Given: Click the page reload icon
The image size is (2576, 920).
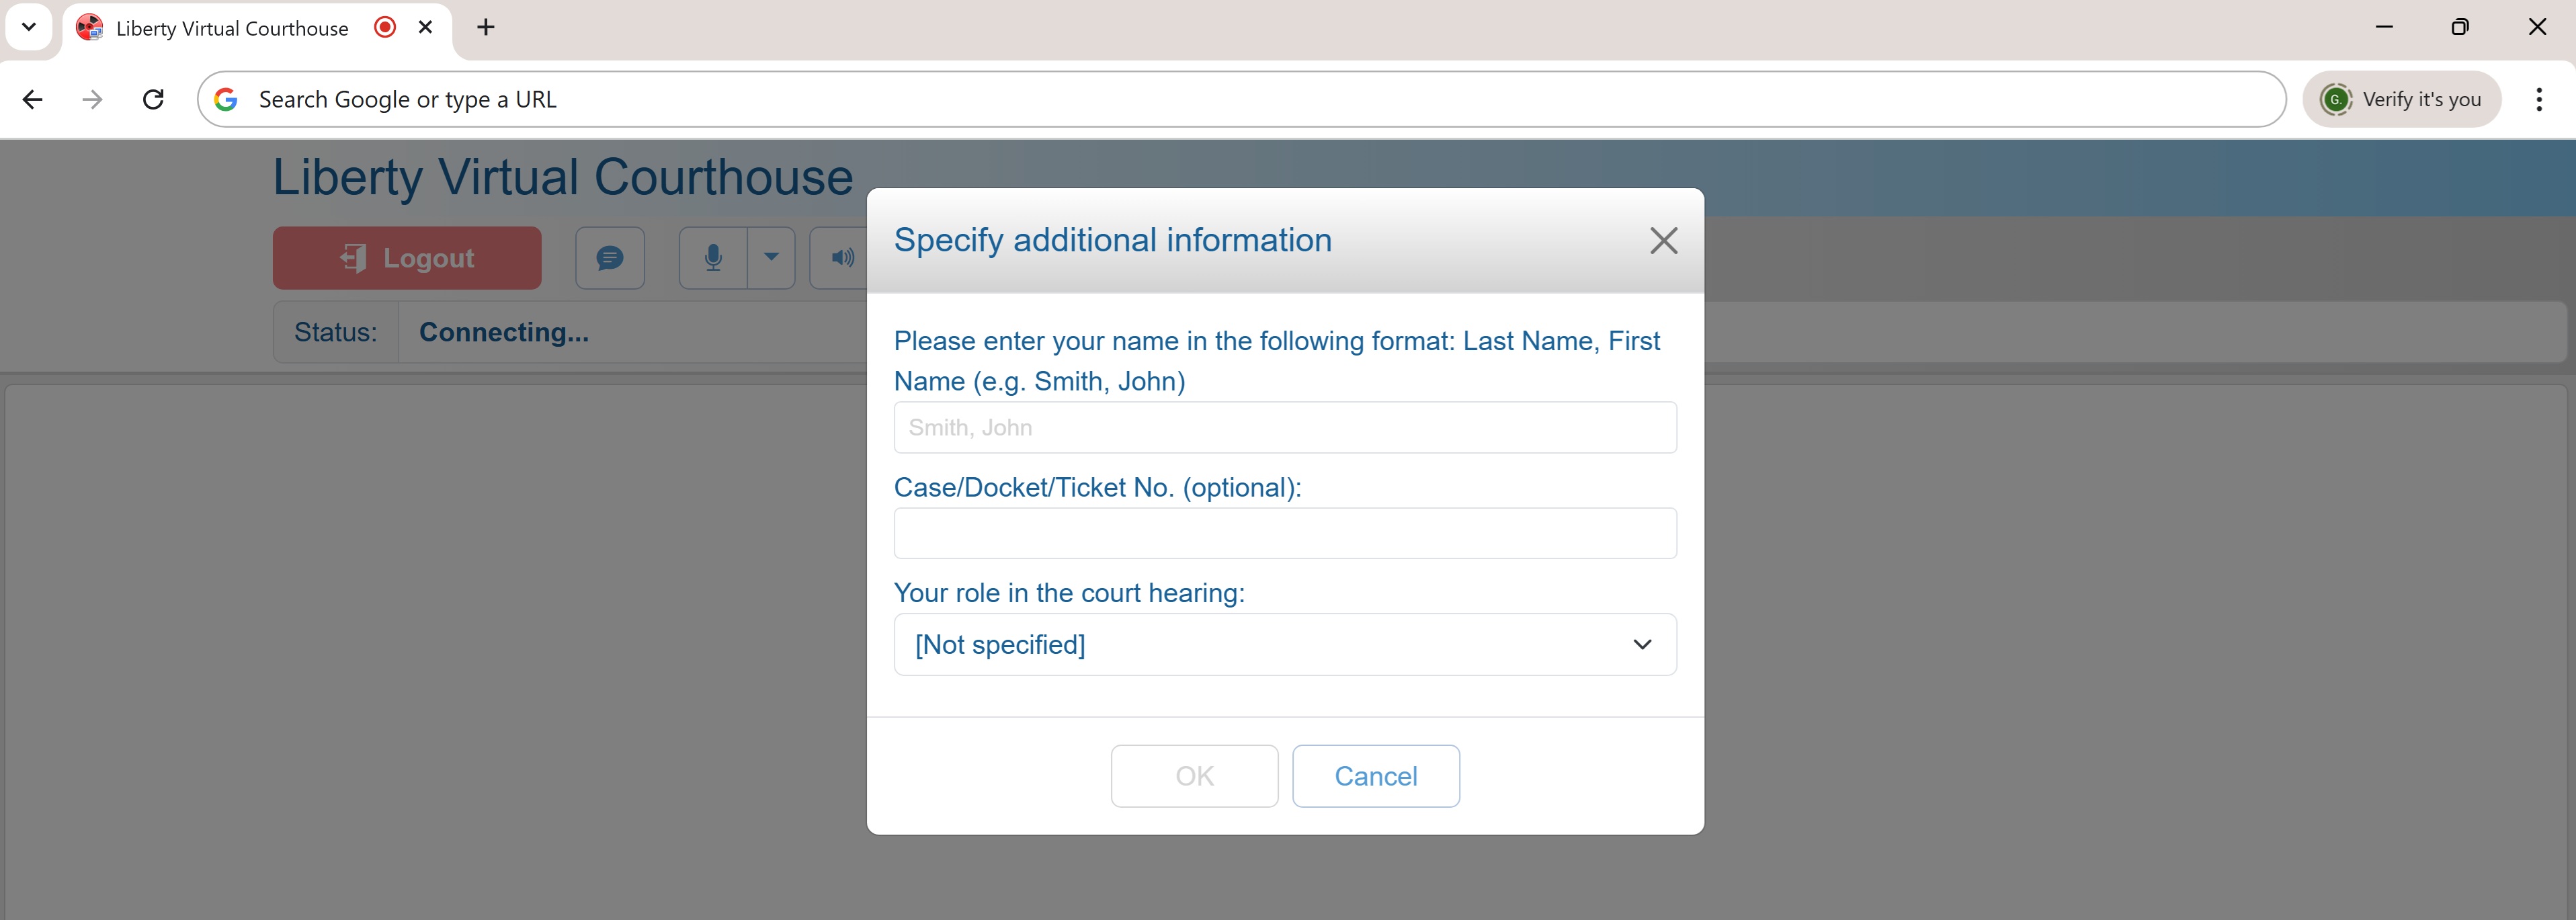Looking at the screenshot, I should click(153, 99).
